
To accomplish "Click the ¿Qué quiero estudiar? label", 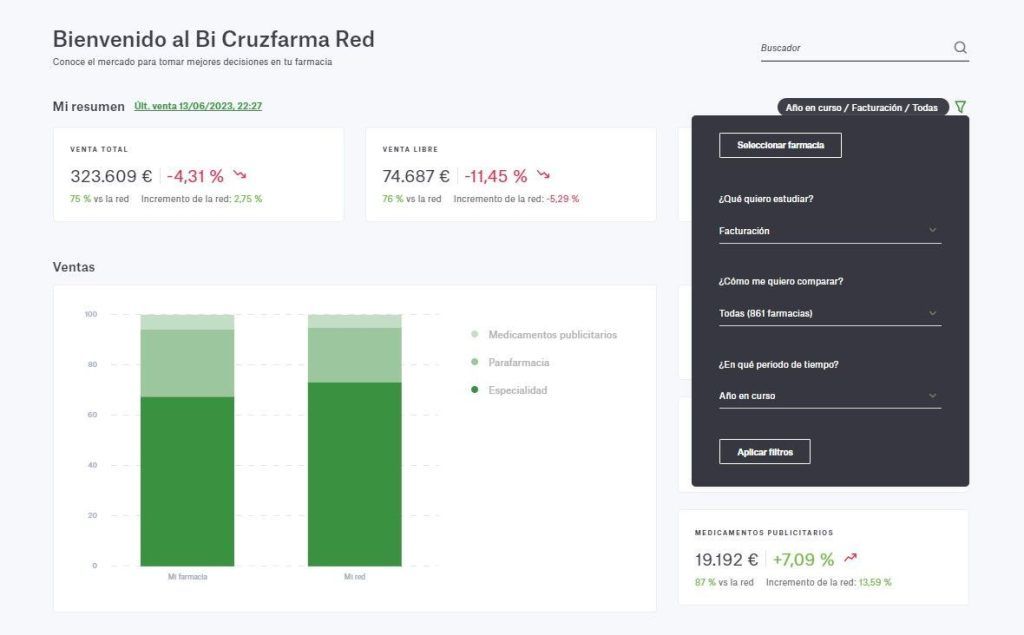I will pos(766,199).
